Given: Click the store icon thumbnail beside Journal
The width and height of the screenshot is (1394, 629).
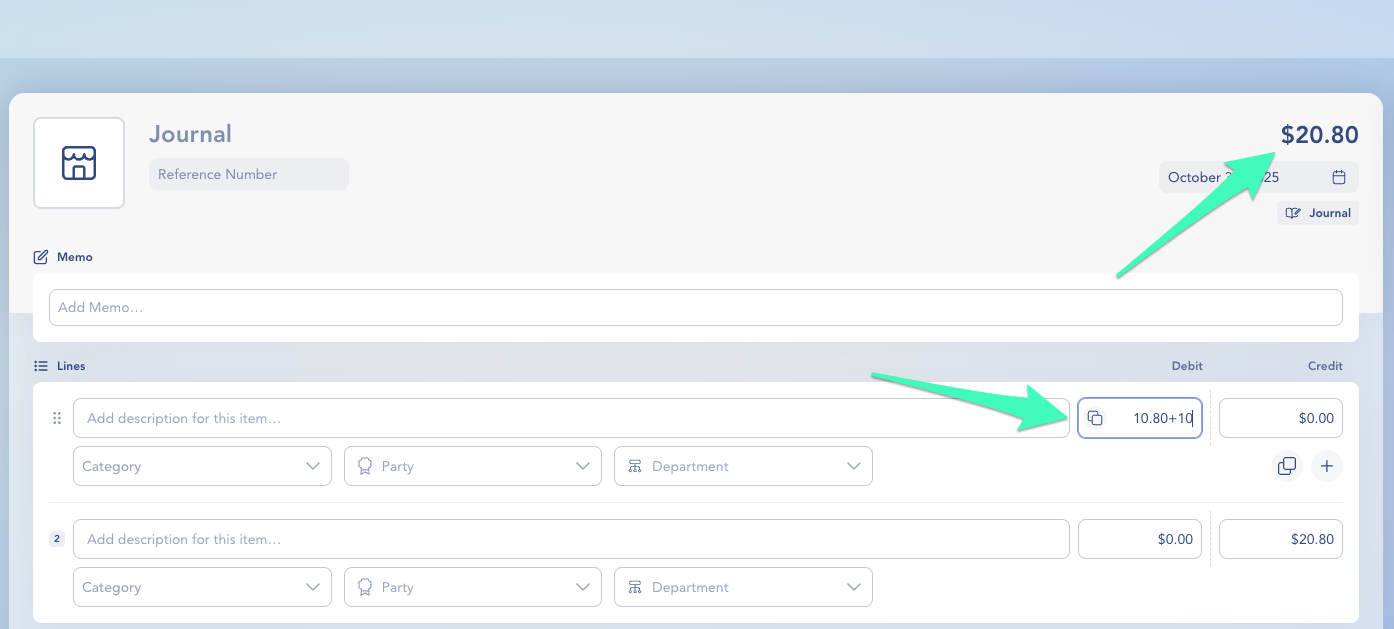Looking at the screenshot, I should click(x=79, y=163).
